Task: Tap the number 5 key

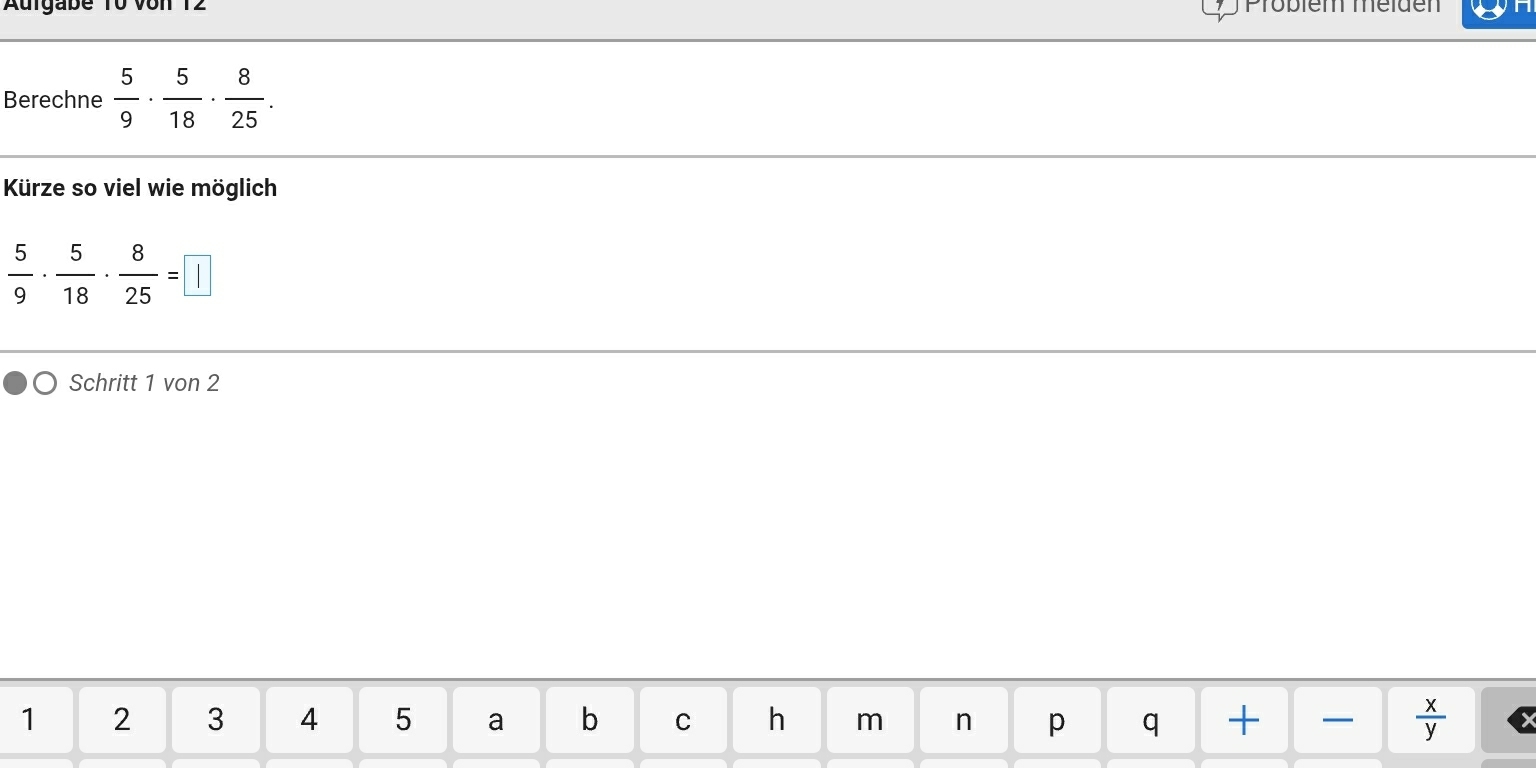Action: tap(403, 720)
